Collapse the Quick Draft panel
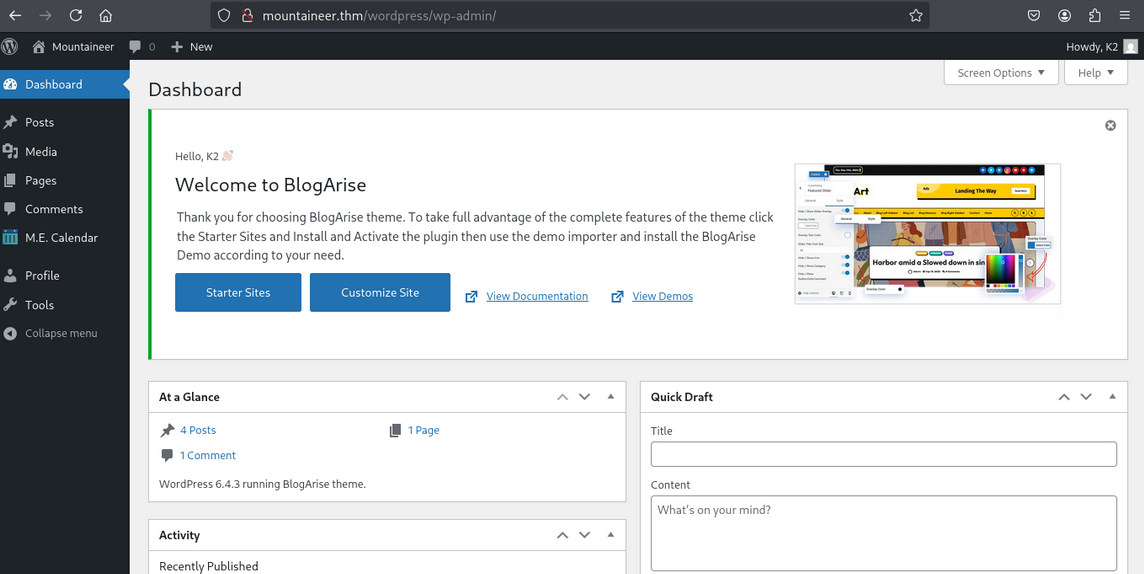1144x574 pixels. click(1112, 397)
